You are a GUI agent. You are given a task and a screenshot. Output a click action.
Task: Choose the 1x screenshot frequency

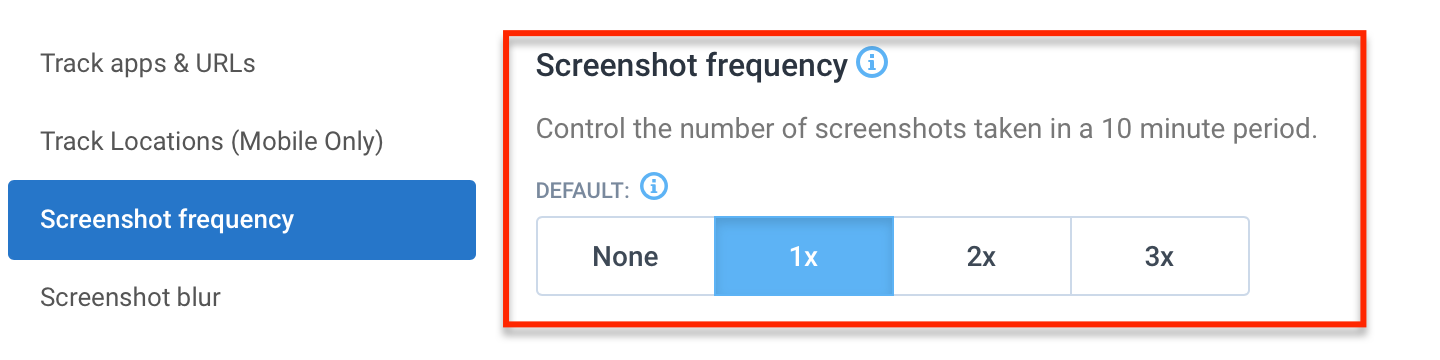(804, 257)
